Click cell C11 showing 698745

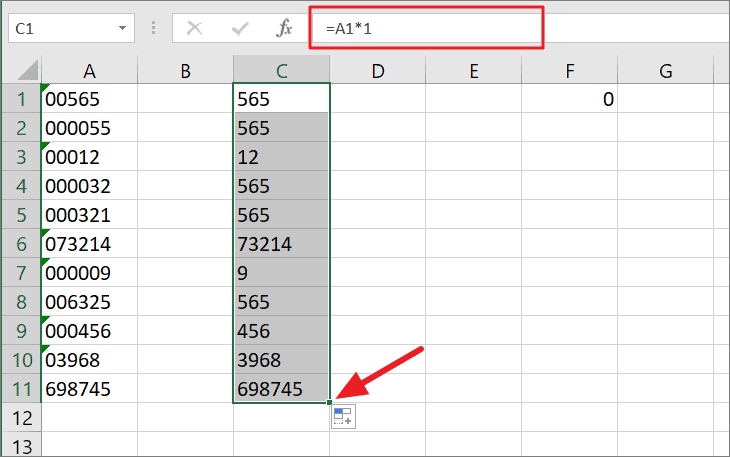(x=282, y=389)
